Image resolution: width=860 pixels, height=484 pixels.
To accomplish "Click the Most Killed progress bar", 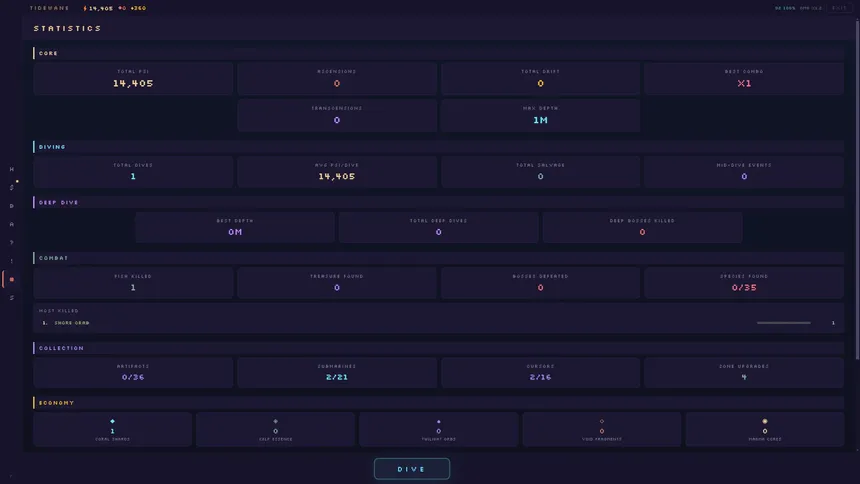I will coord(783,323).
